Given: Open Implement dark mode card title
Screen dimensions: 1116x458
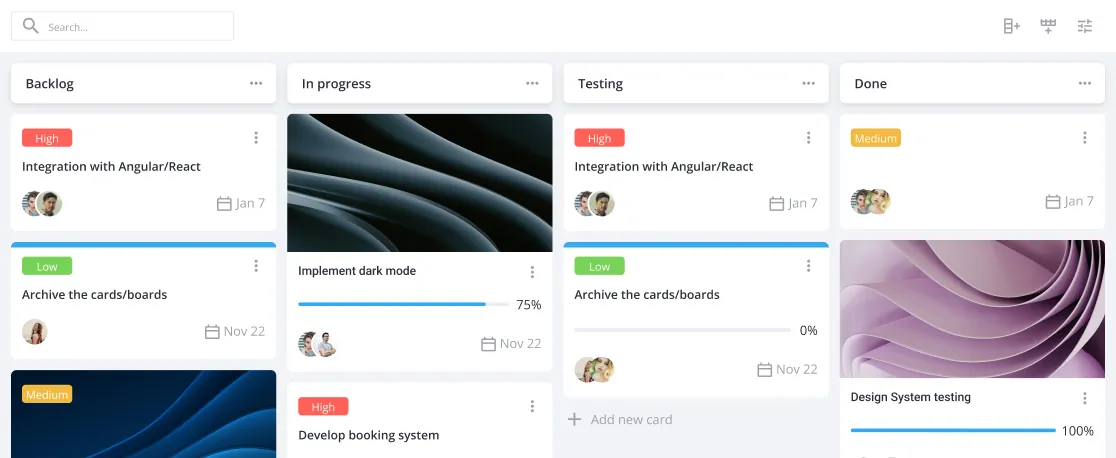Looking at the screenshot, I should click(357, 271).
